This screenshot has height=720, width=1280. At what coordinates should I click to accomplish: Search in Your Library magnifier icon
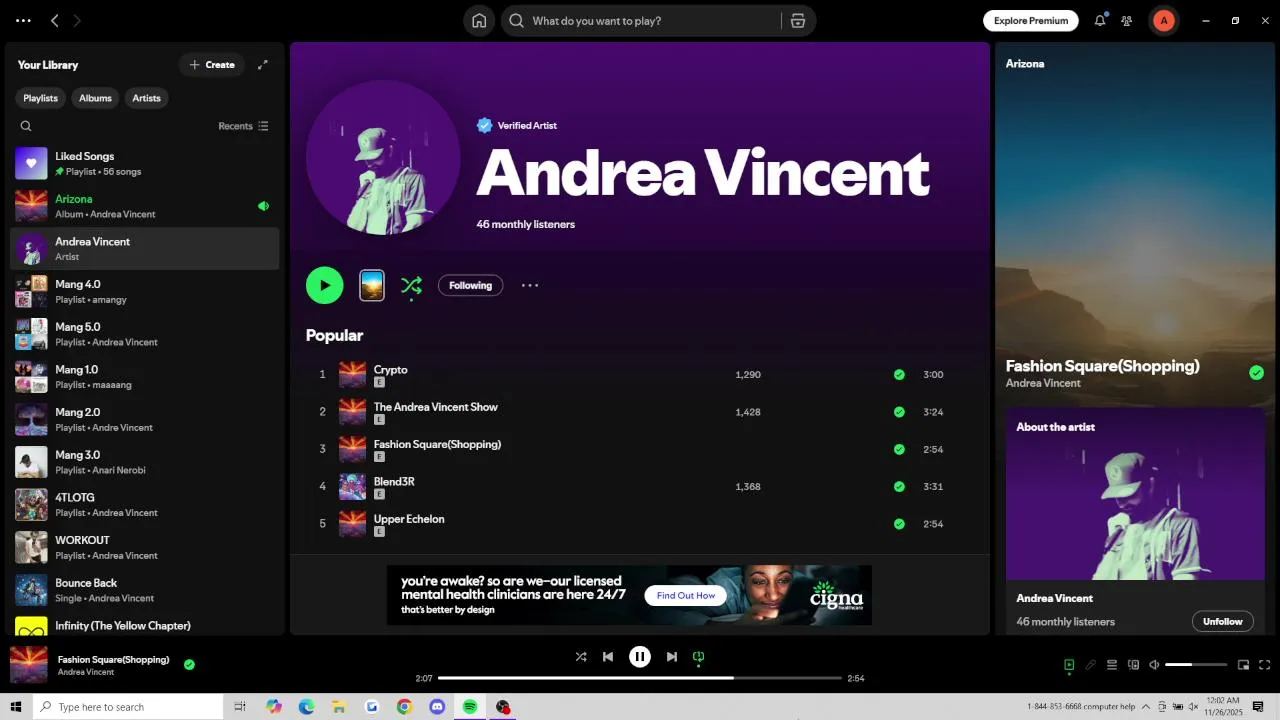26,126
